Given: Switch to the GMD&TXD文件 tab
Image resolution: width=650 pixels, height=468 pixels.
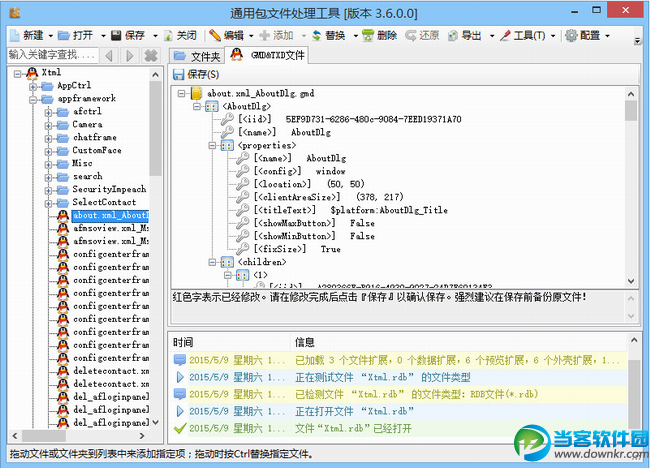Looking at the screenshot, I should pos(267,55).
